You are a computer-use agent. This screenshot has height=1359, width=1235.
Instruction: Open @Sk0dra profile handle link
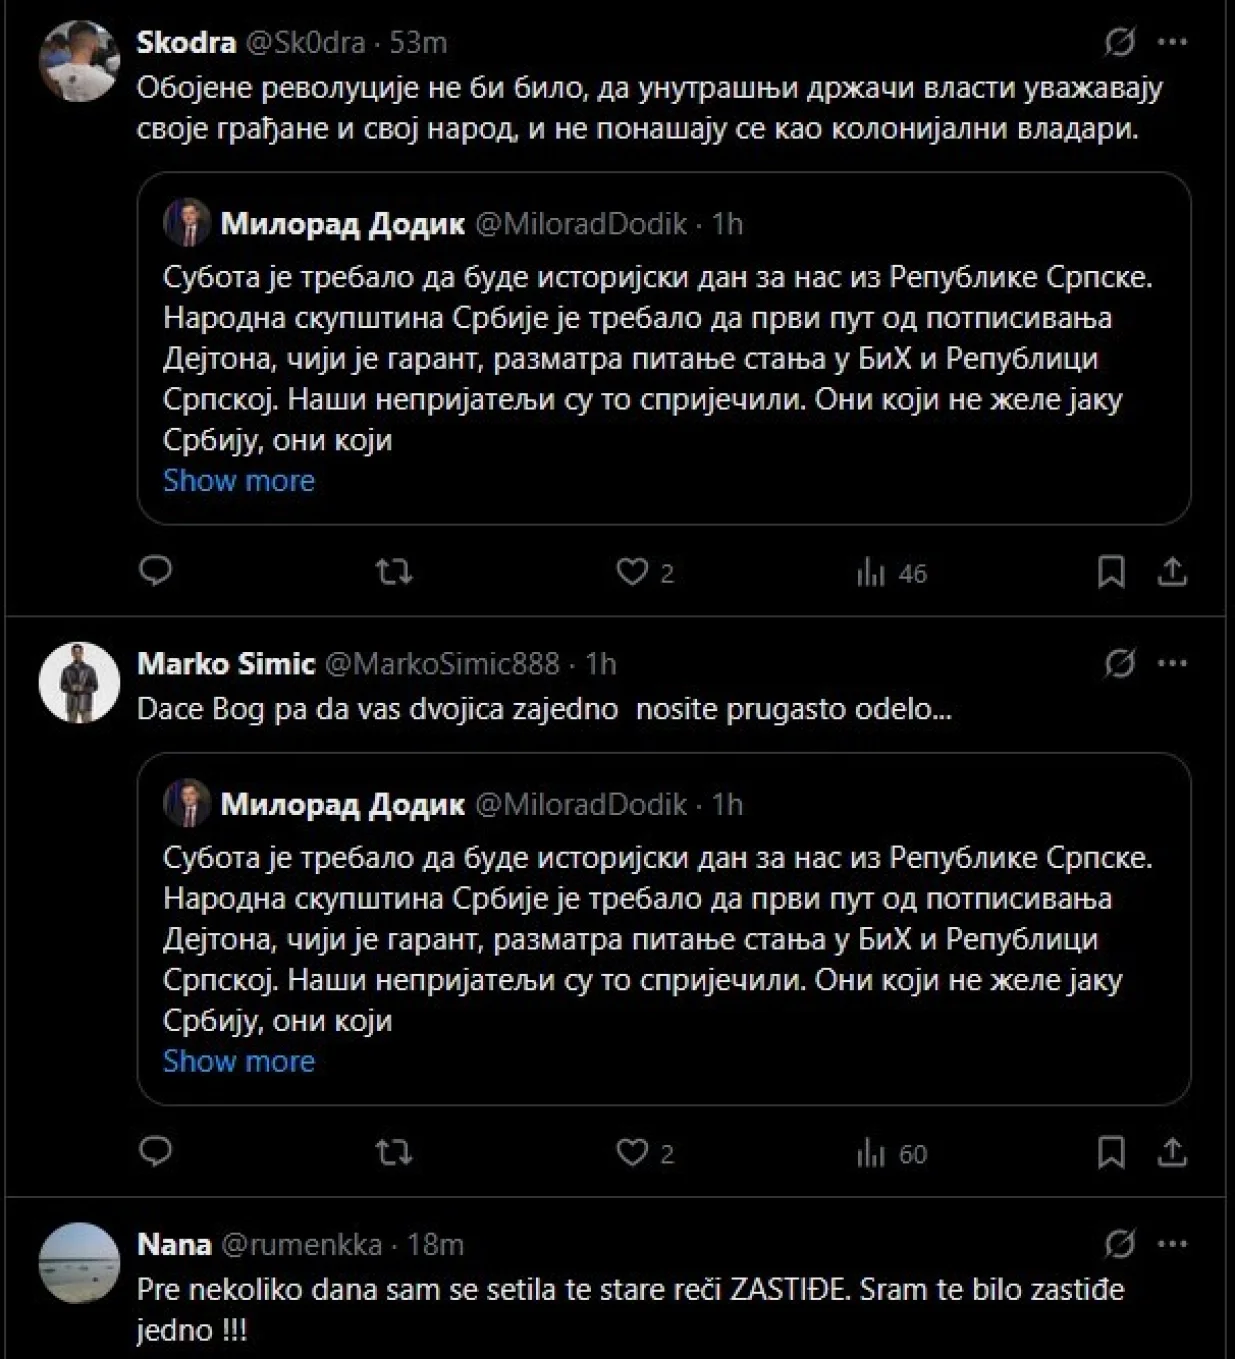click(x=308, y=43)
